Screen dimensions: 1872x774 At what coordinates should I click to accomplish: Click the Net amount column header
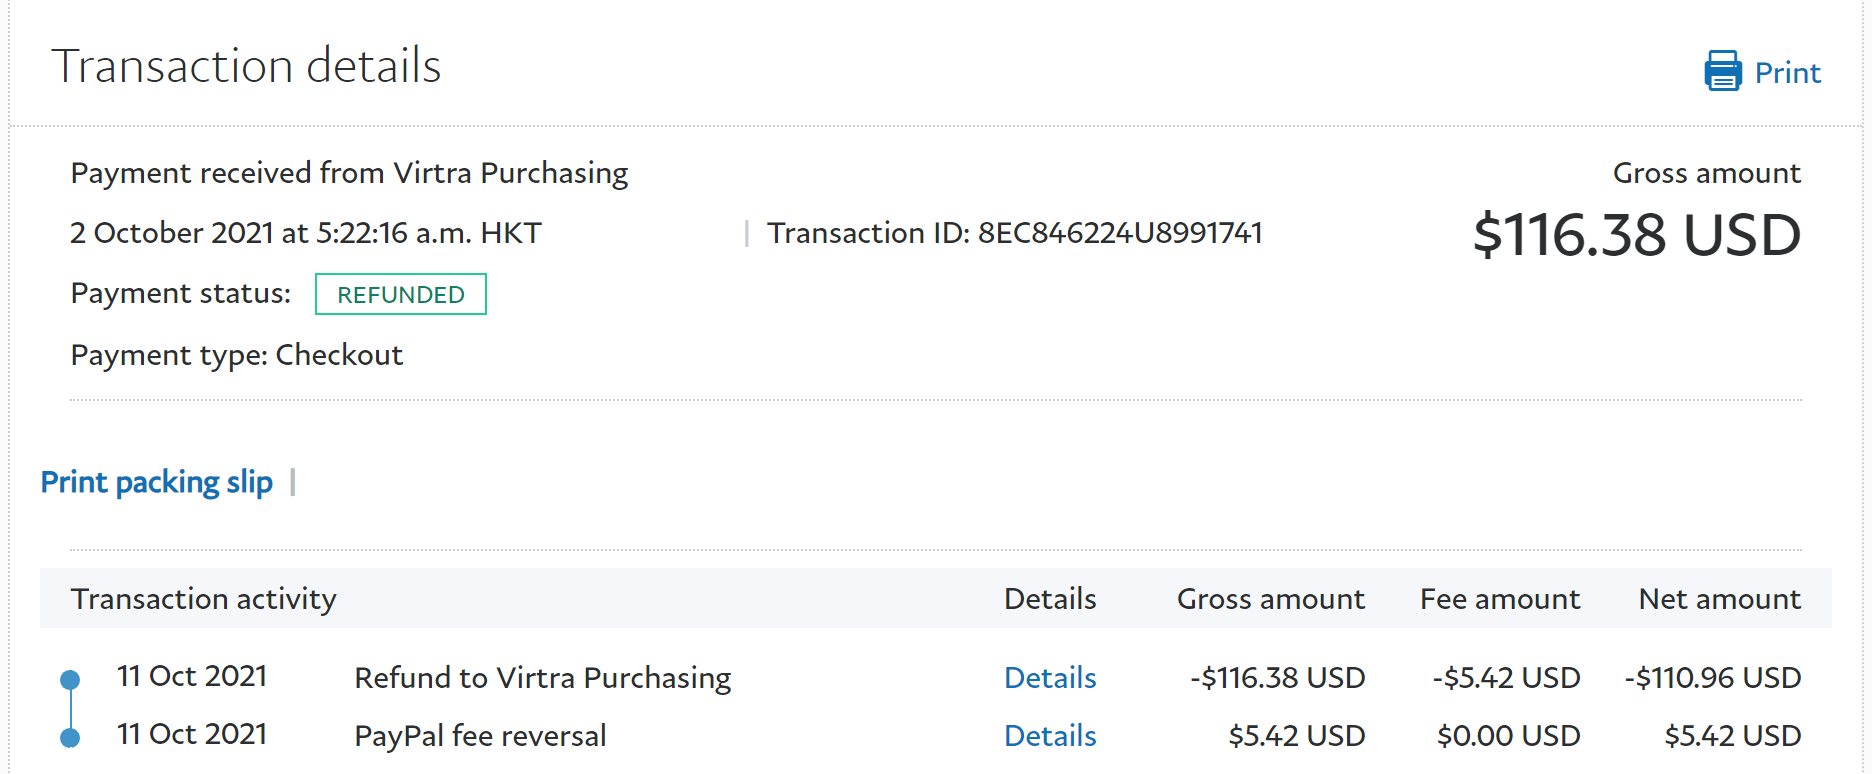[x=1719, y=599]
